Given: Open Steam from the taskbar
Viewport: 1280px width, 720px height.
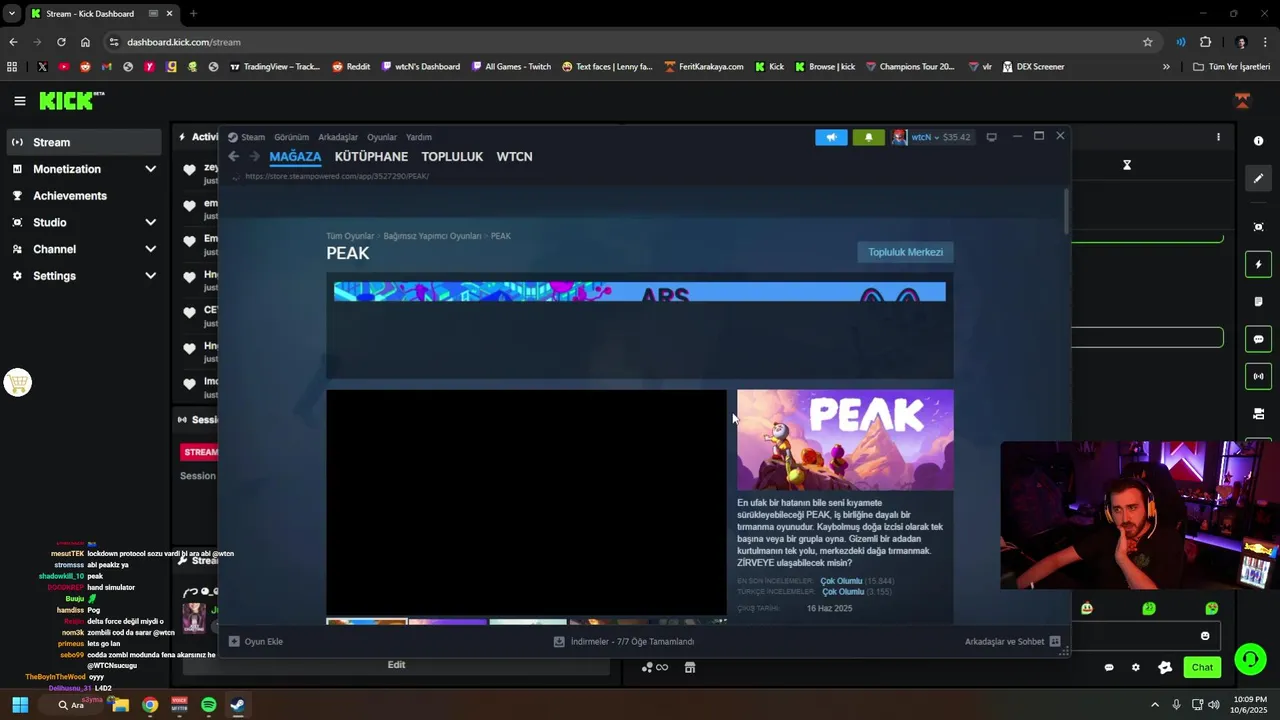Looking at the screenshot, I should coord(237,705).
